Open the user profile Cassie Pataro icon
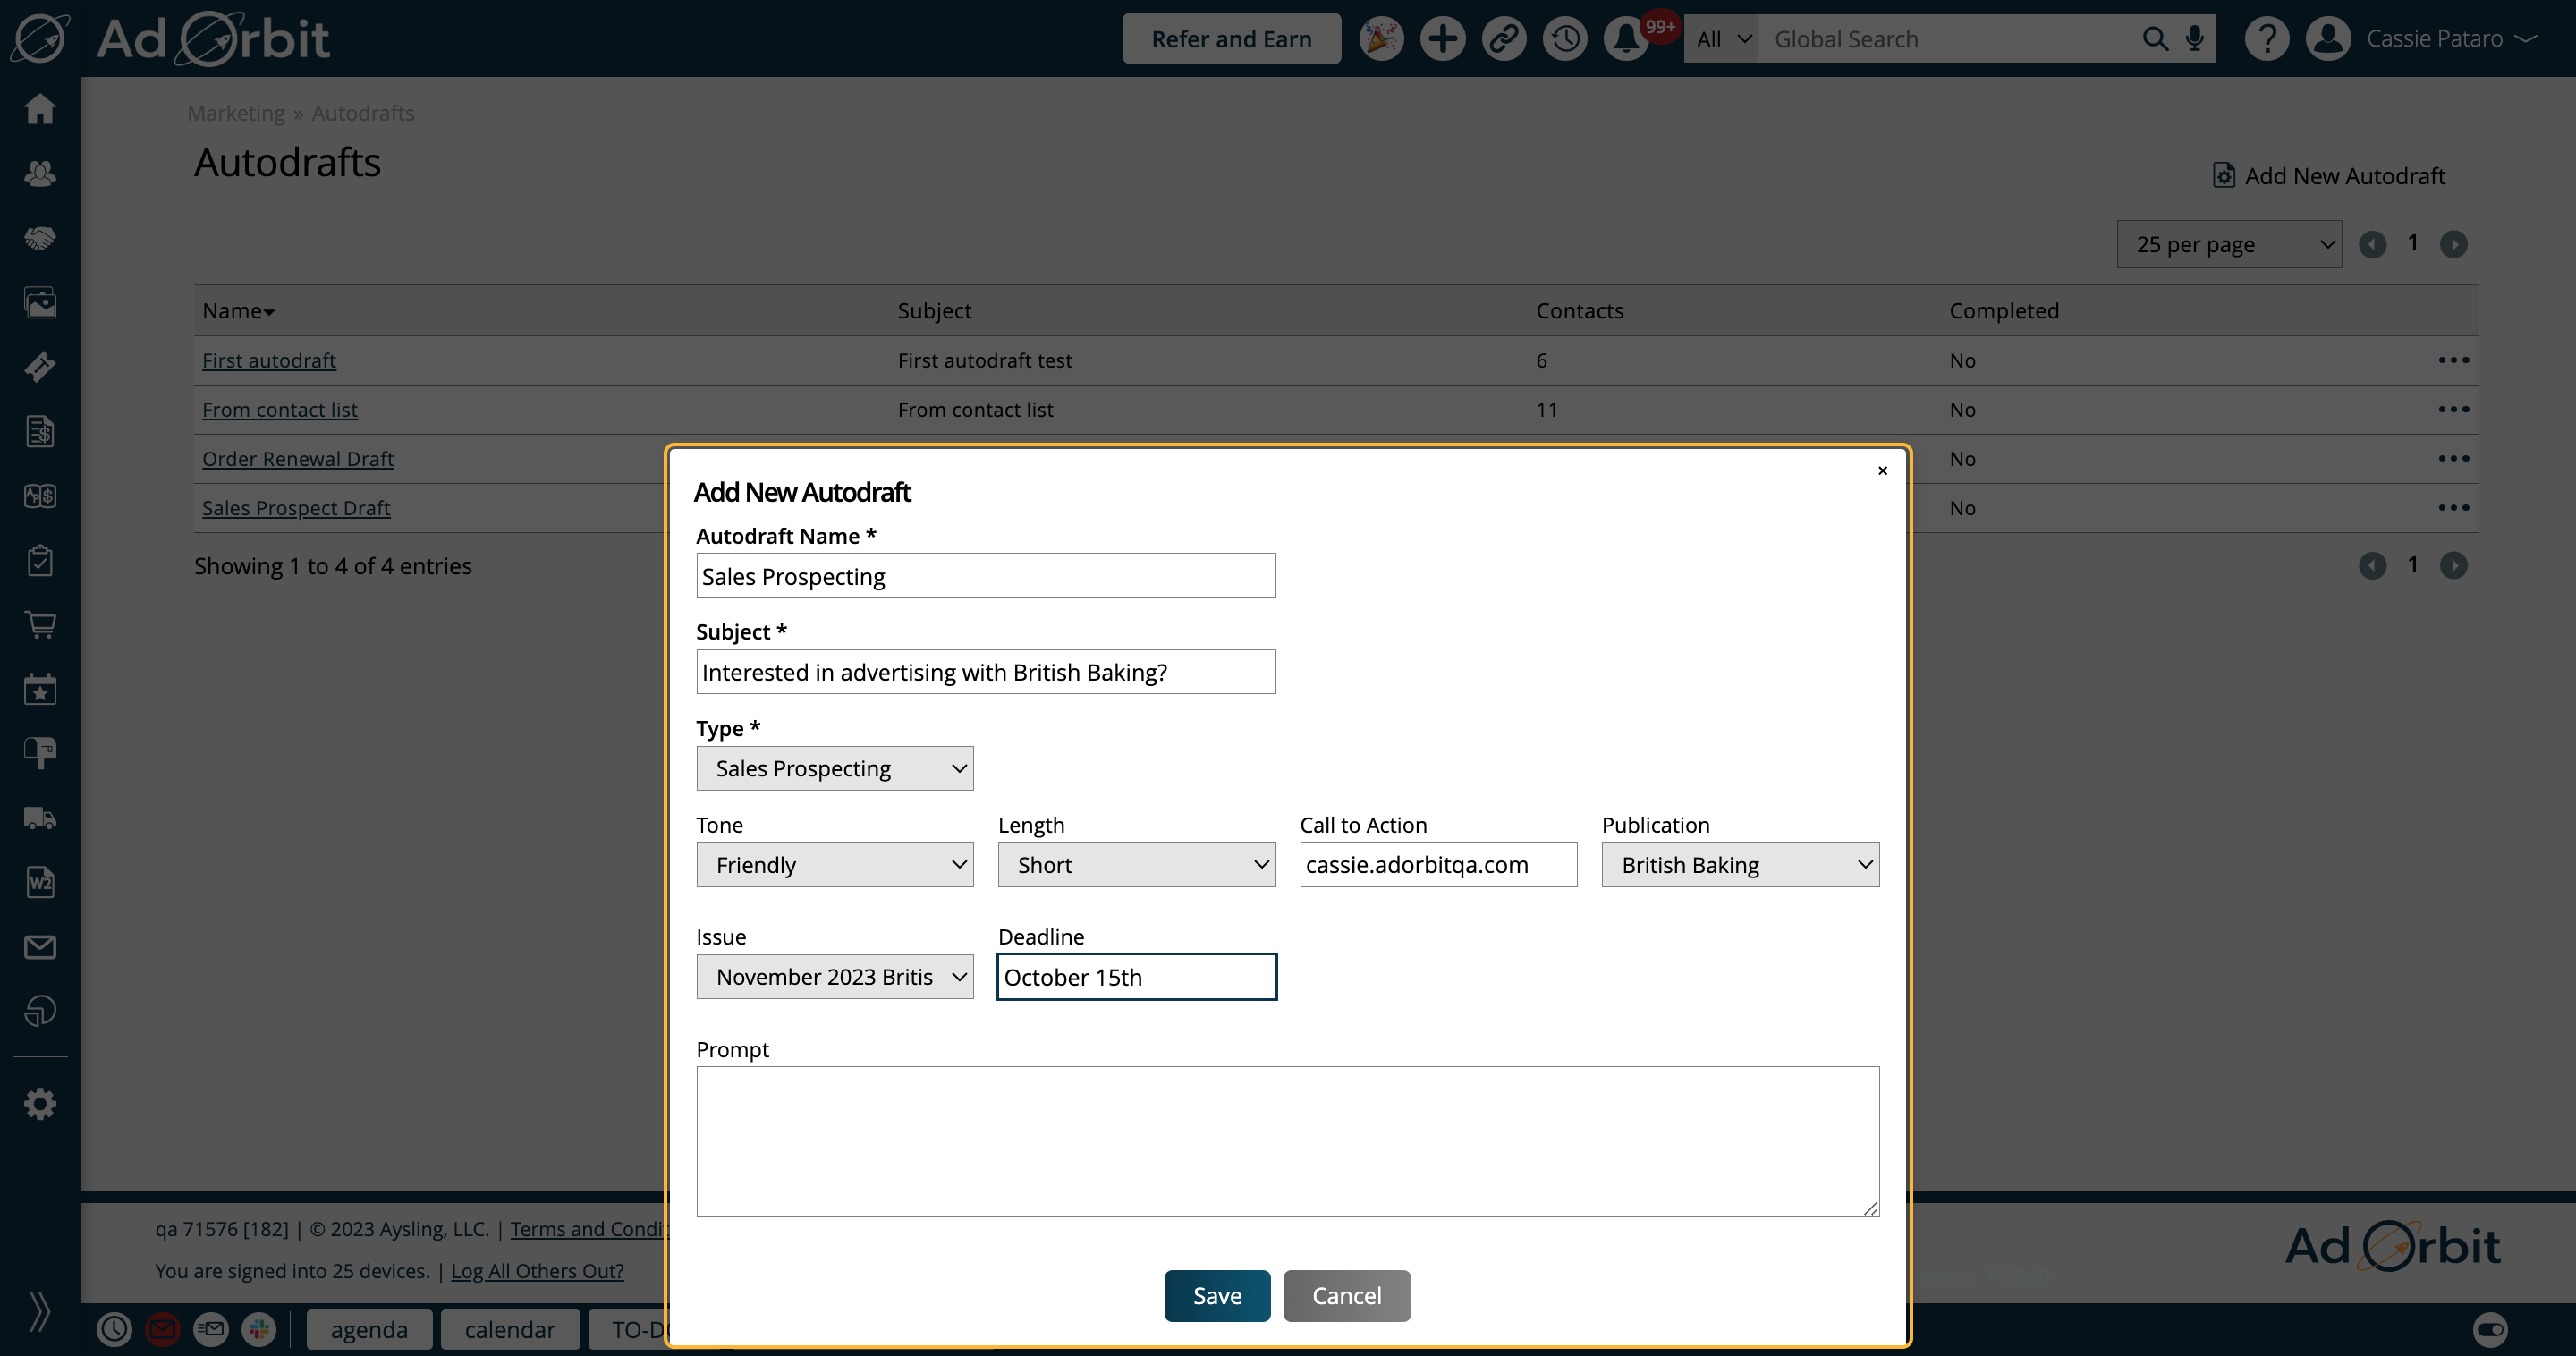This screenshot has width=2576, height=1356. (x=2331, y=38)
